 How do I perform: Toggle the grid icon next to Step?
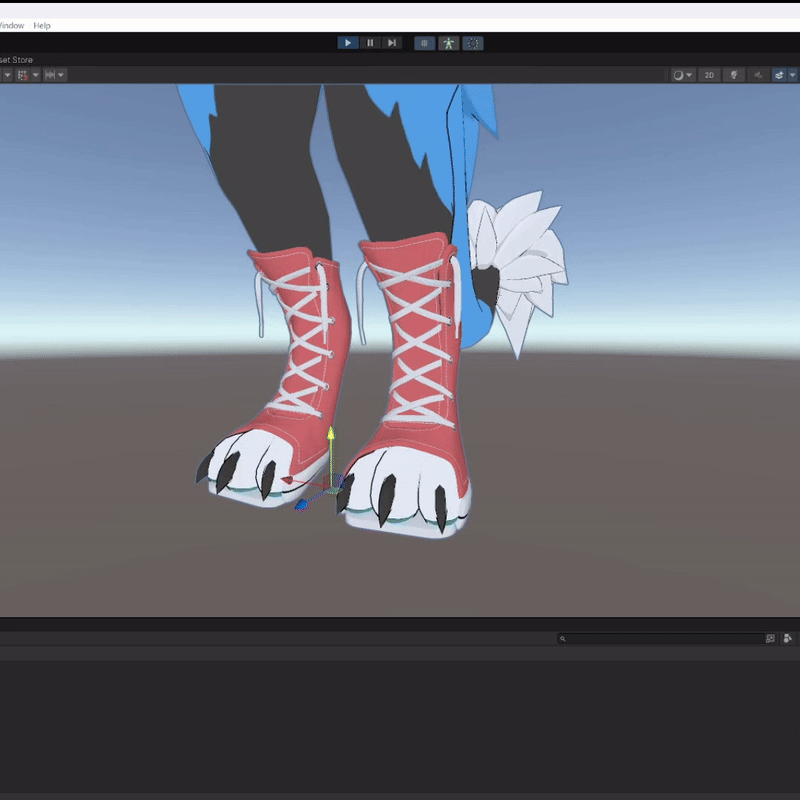tap(424, 43)
